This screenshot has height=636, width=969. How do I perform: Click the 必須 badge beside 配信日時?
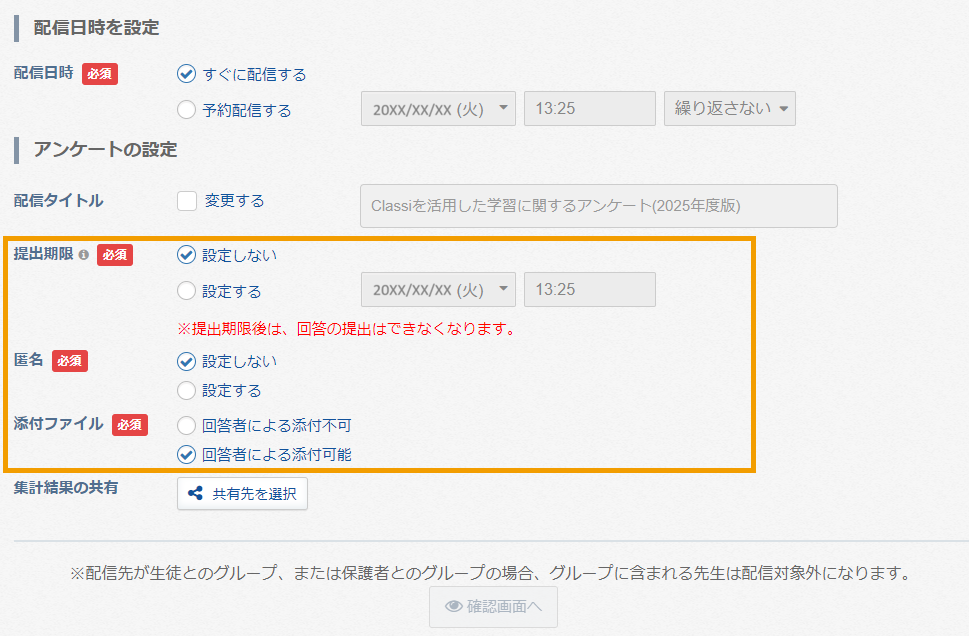[99, 74]
